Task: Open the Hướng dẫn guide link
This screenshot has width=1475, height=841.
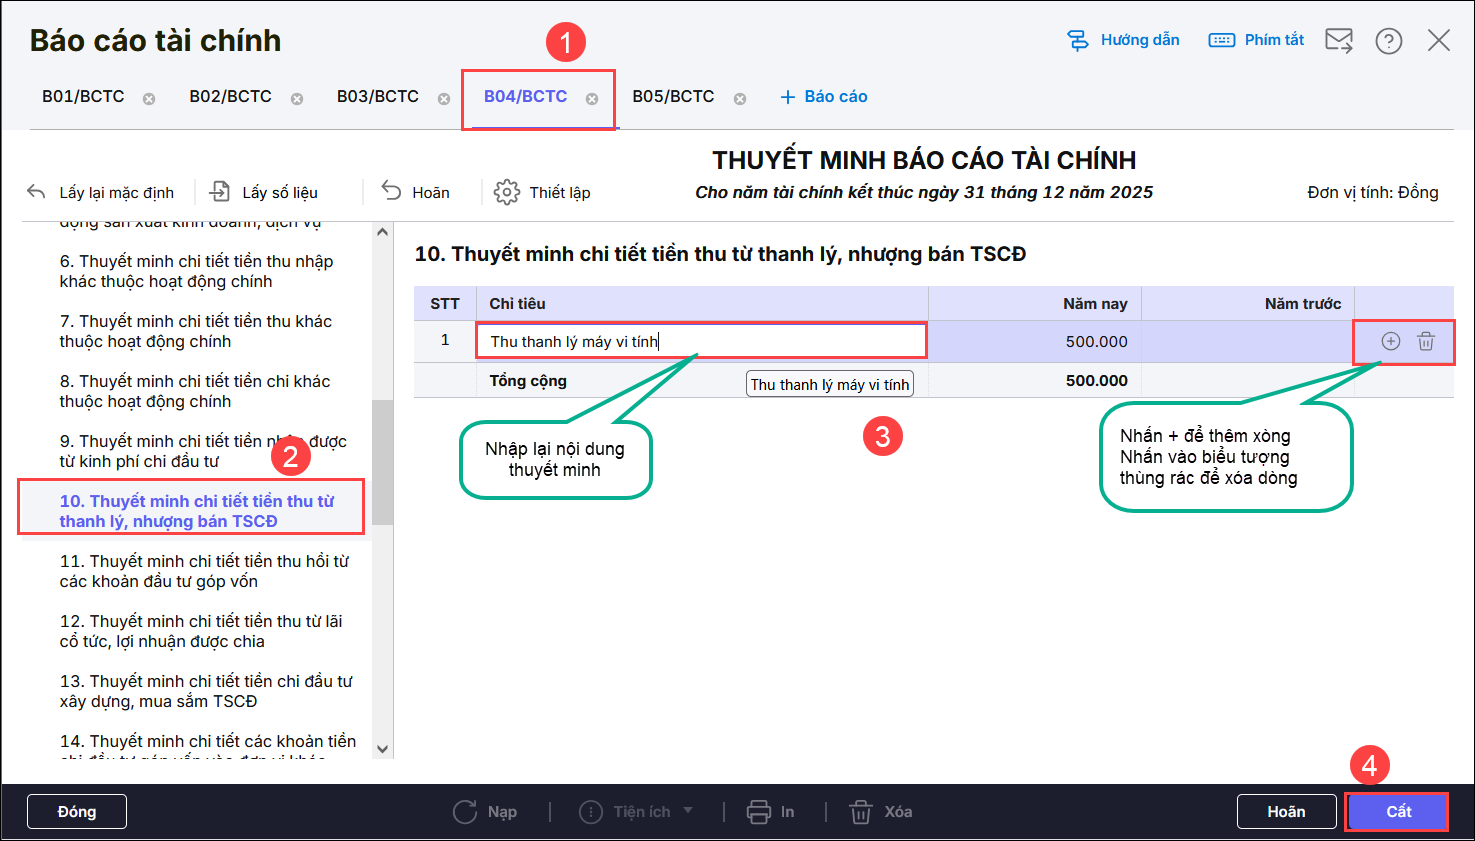Action: [x=1123, y=40]
